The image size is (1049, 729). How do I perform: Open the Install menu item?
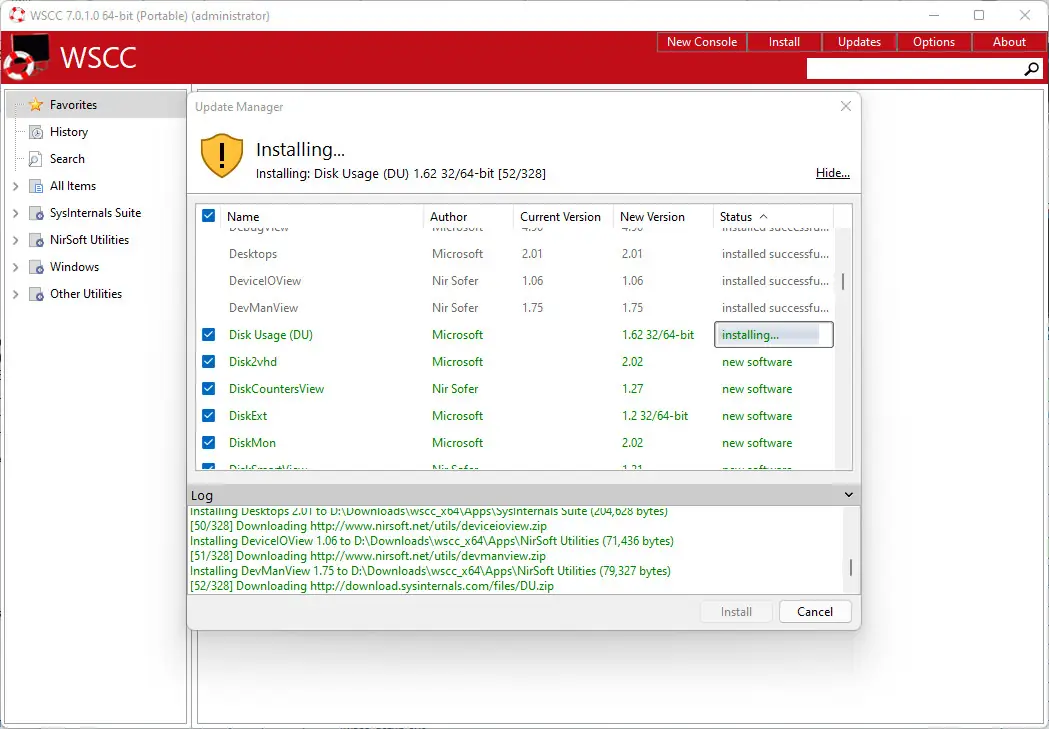[x=784, y=41]
